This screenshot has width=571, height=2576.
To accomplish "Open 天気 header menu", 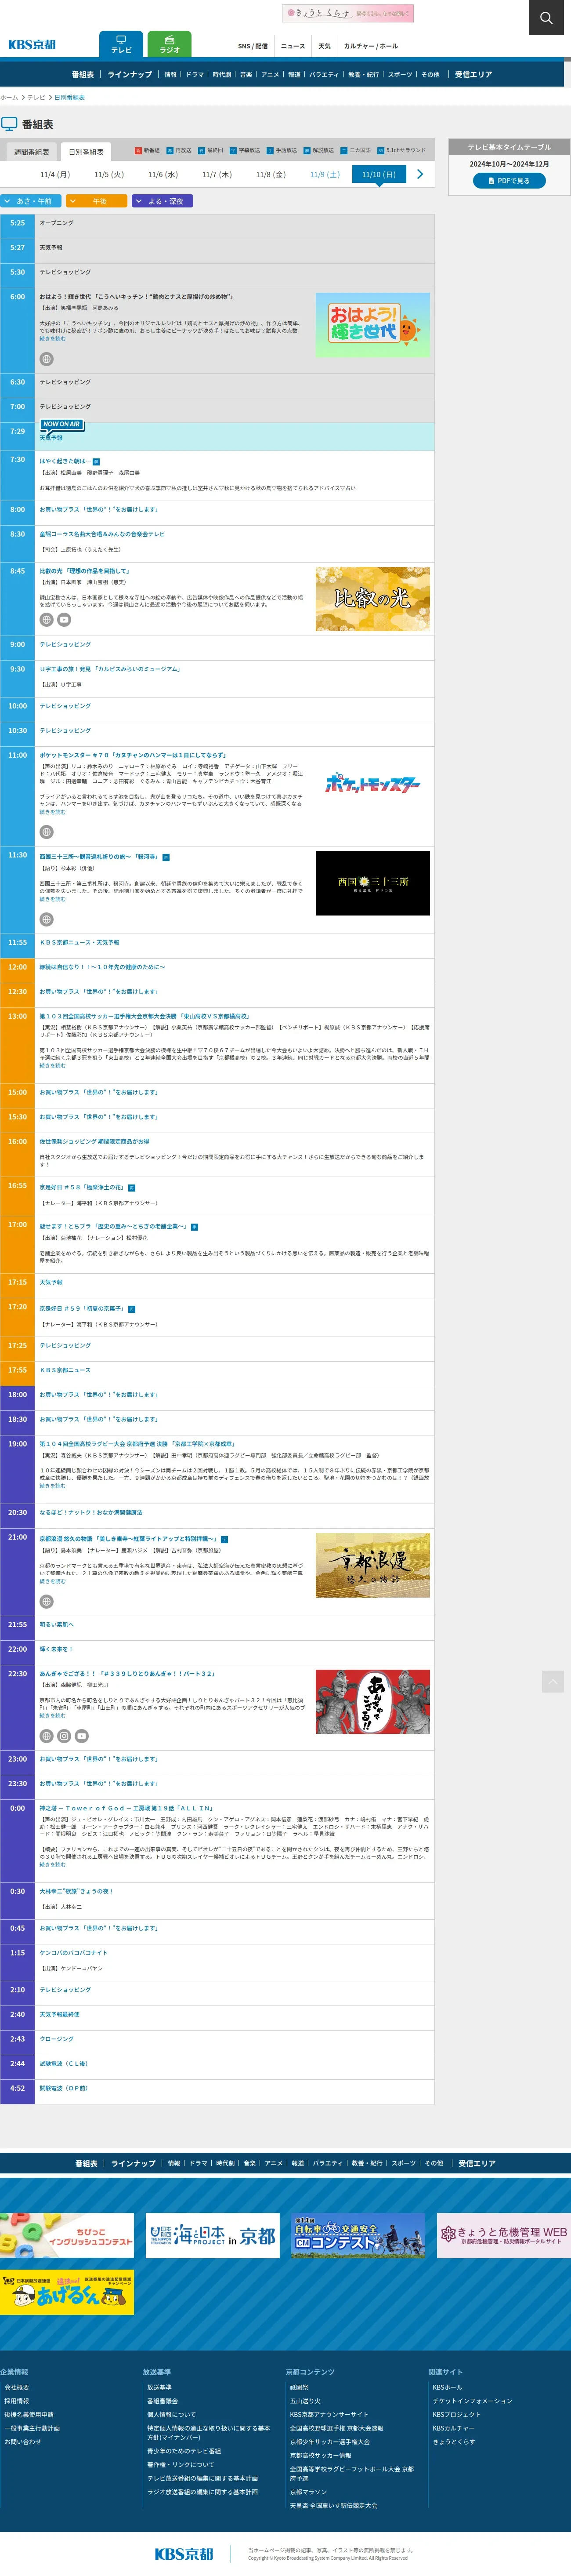I will [x=324, y=46].
